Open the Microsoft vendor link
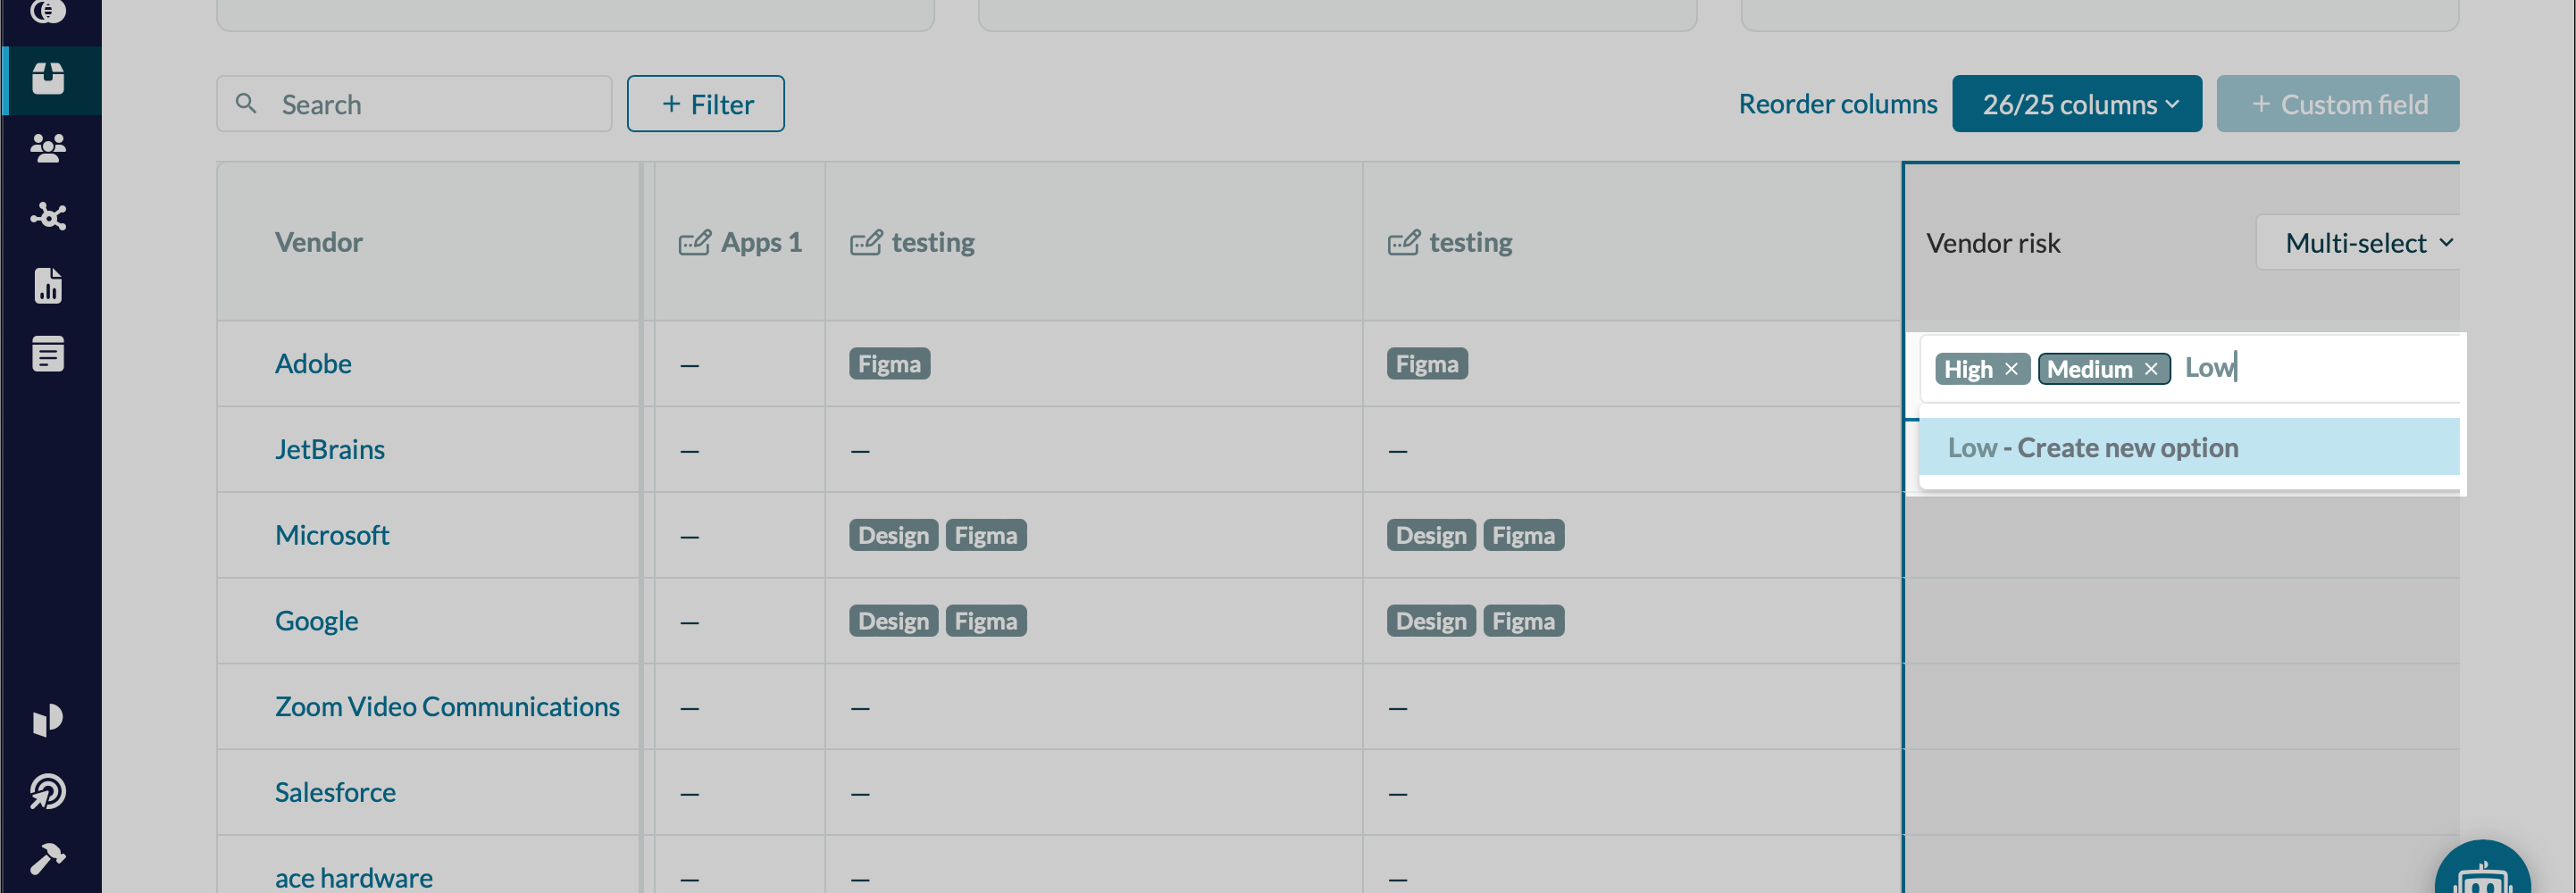Screen dimensions: 2576x893 (x=332, y=535)
